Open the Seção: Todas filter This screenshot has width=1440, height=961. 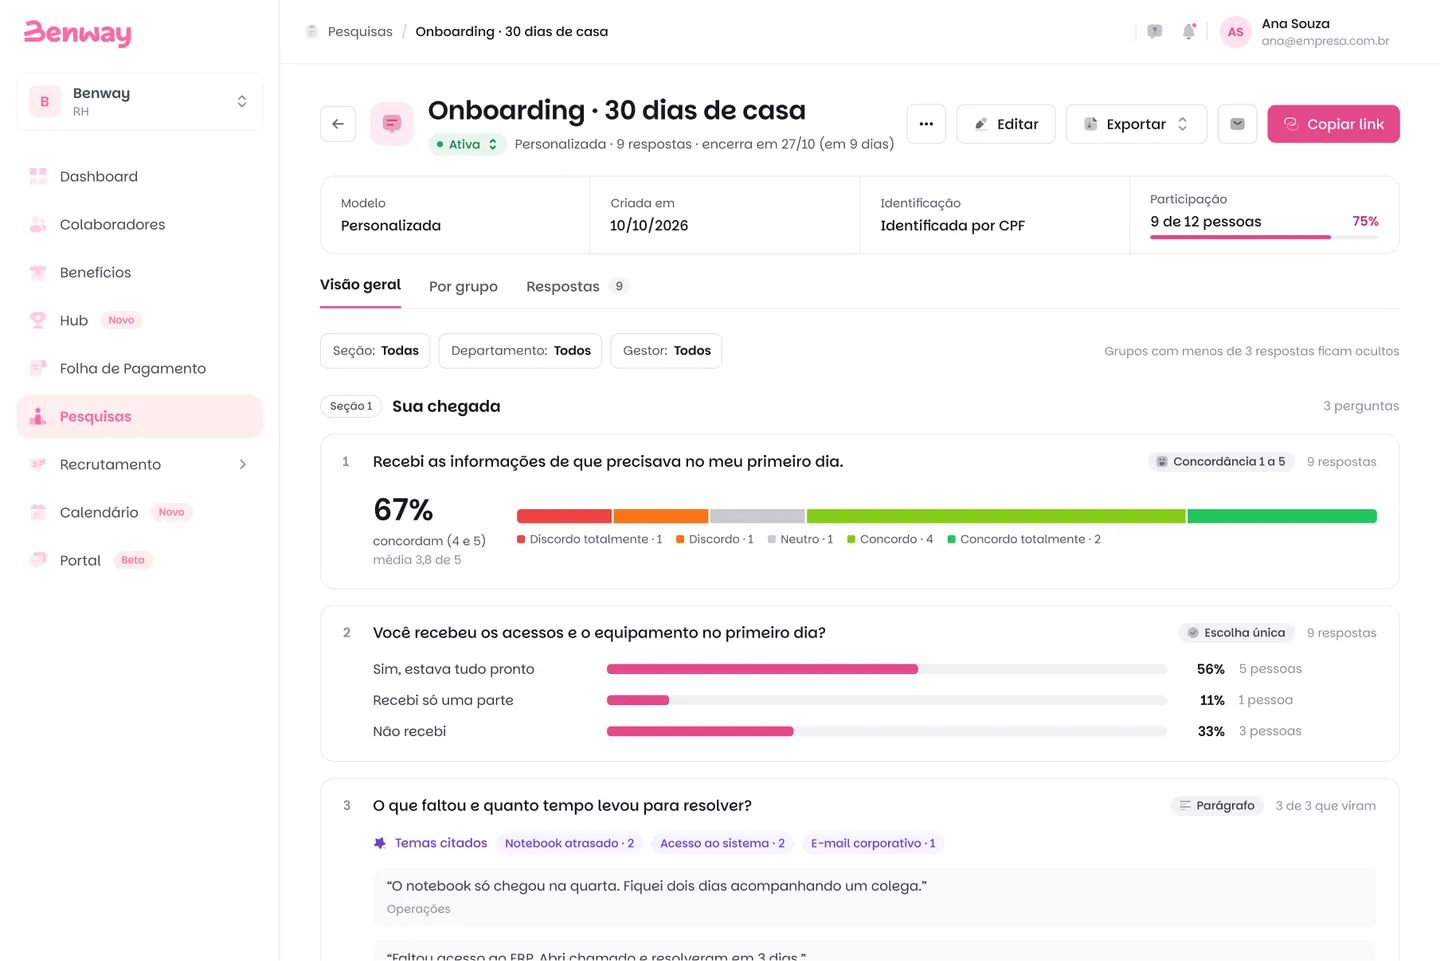point(376,351)
